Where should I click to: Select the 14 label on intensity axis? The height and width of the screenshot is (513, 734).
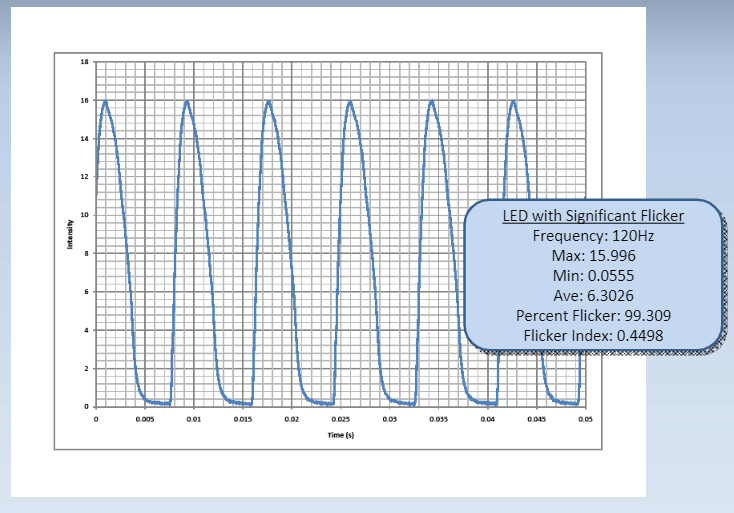point(84,139)
